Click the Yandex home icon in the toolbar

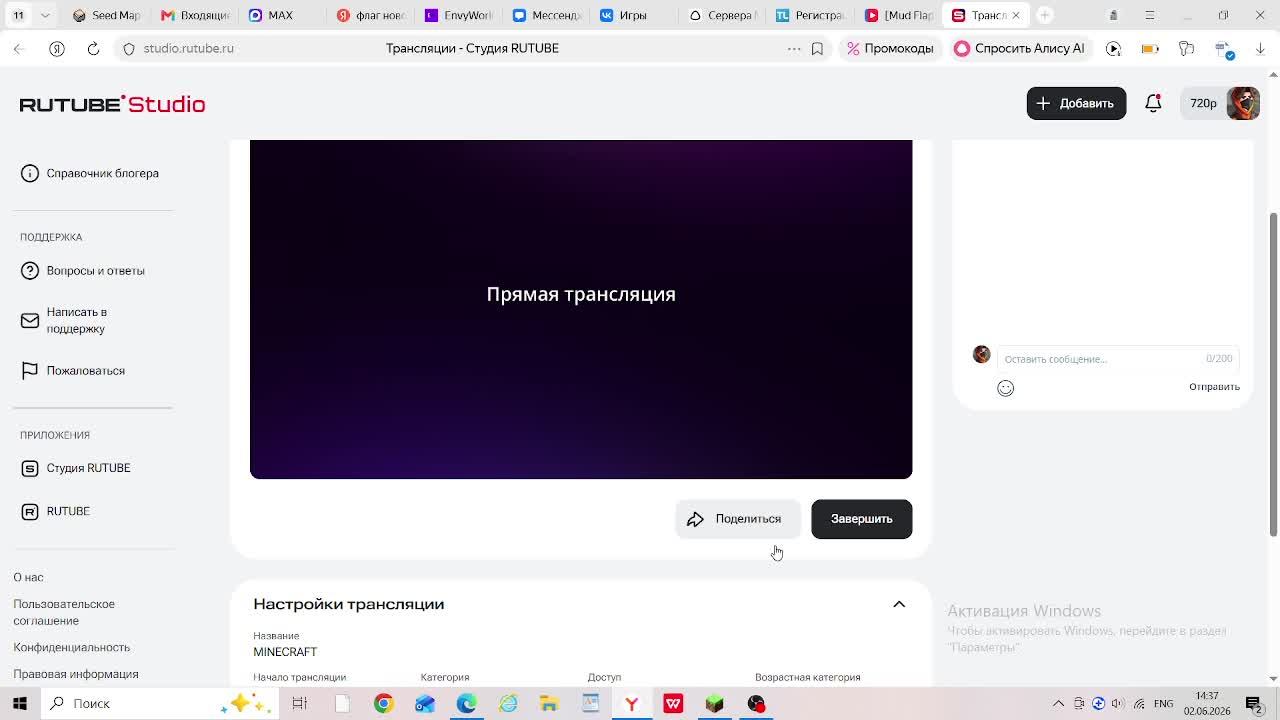click(56, 48)
